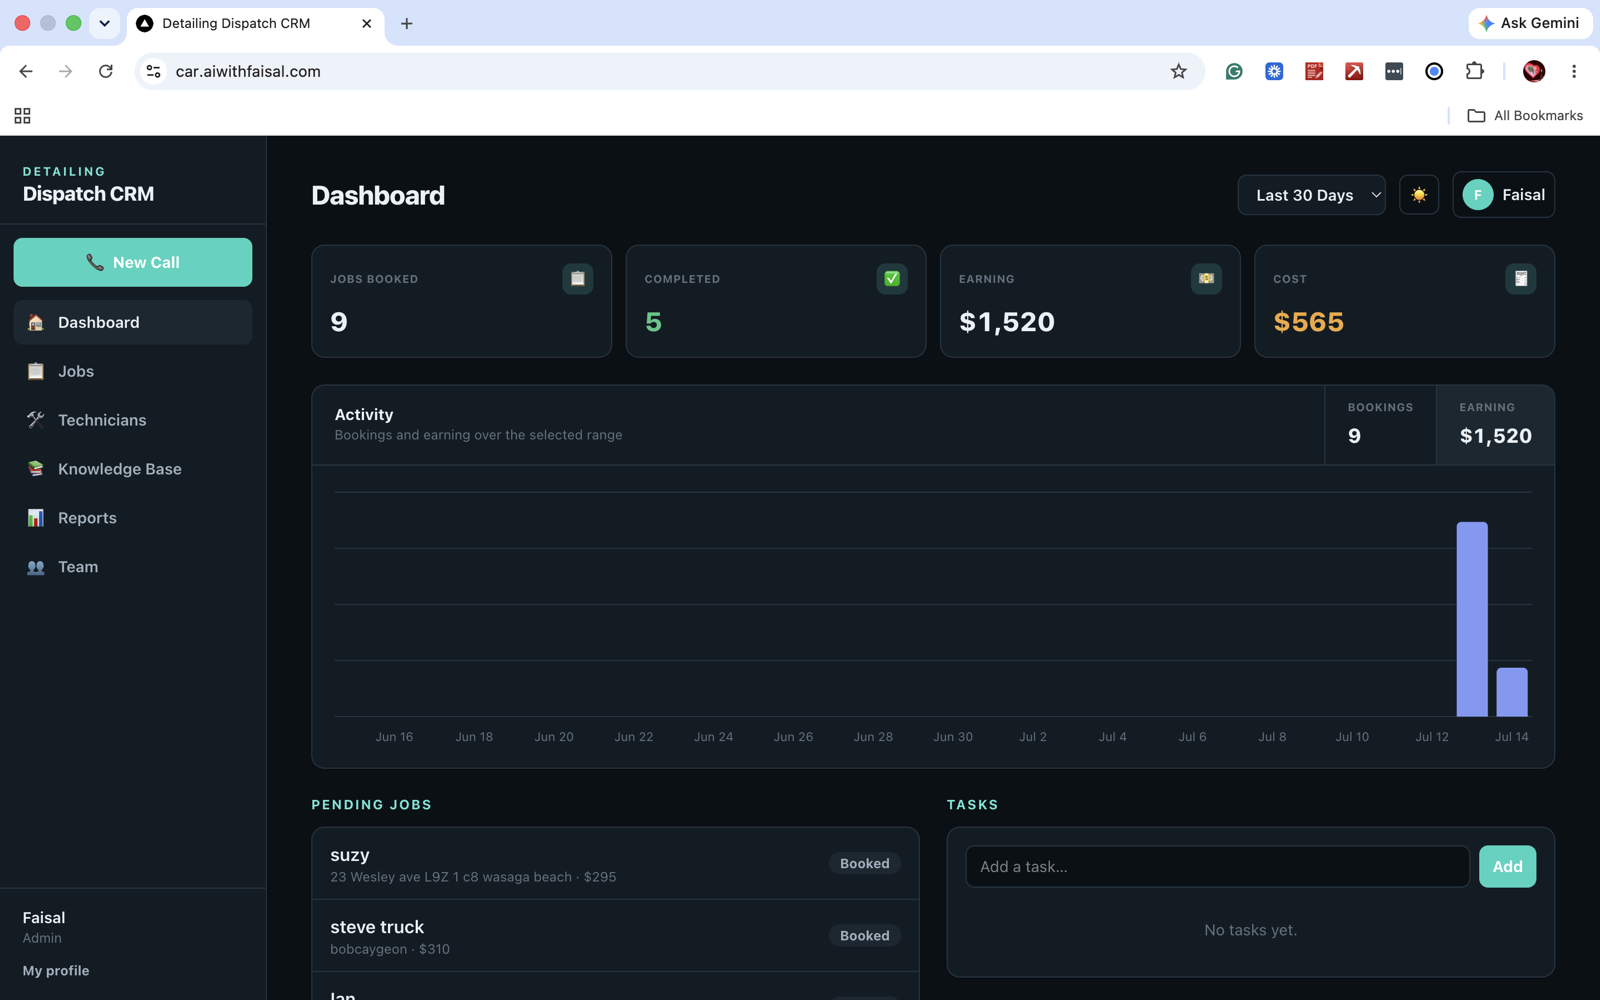Open My profile link
The width and height of the screenshot is (1600, 1000).
coord(56,970)
